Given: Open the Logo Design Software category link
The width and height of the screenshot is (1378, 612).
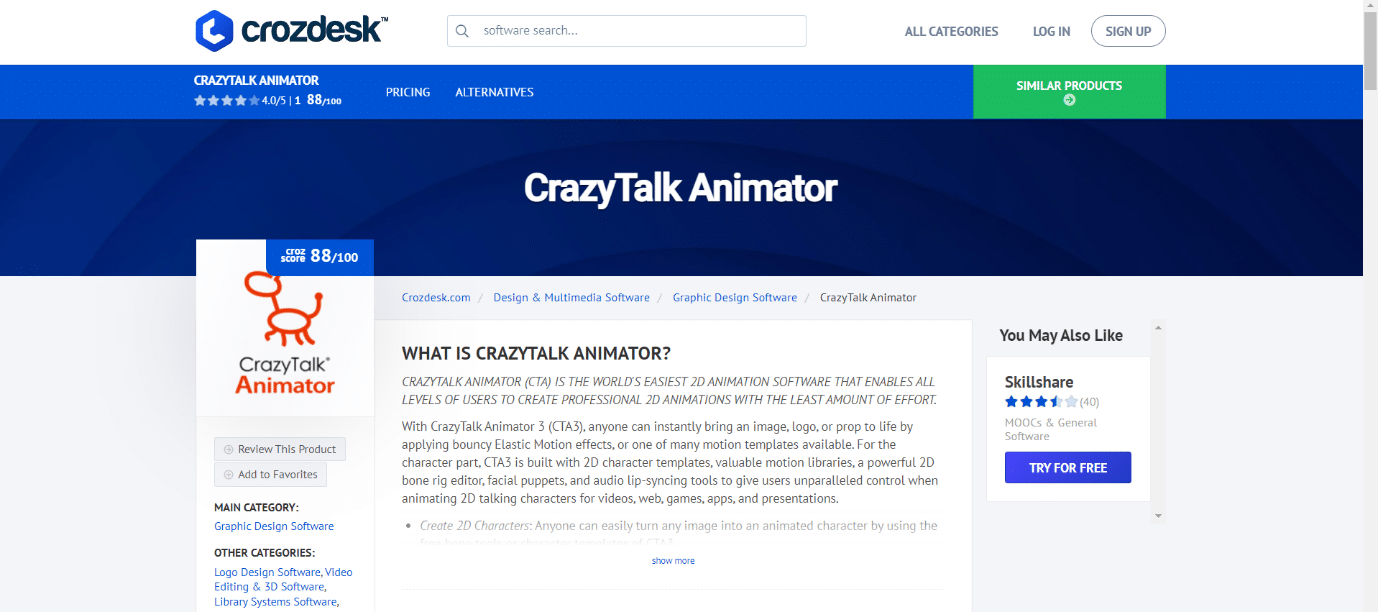Looking at the screenshot, I should pos(268,572).
